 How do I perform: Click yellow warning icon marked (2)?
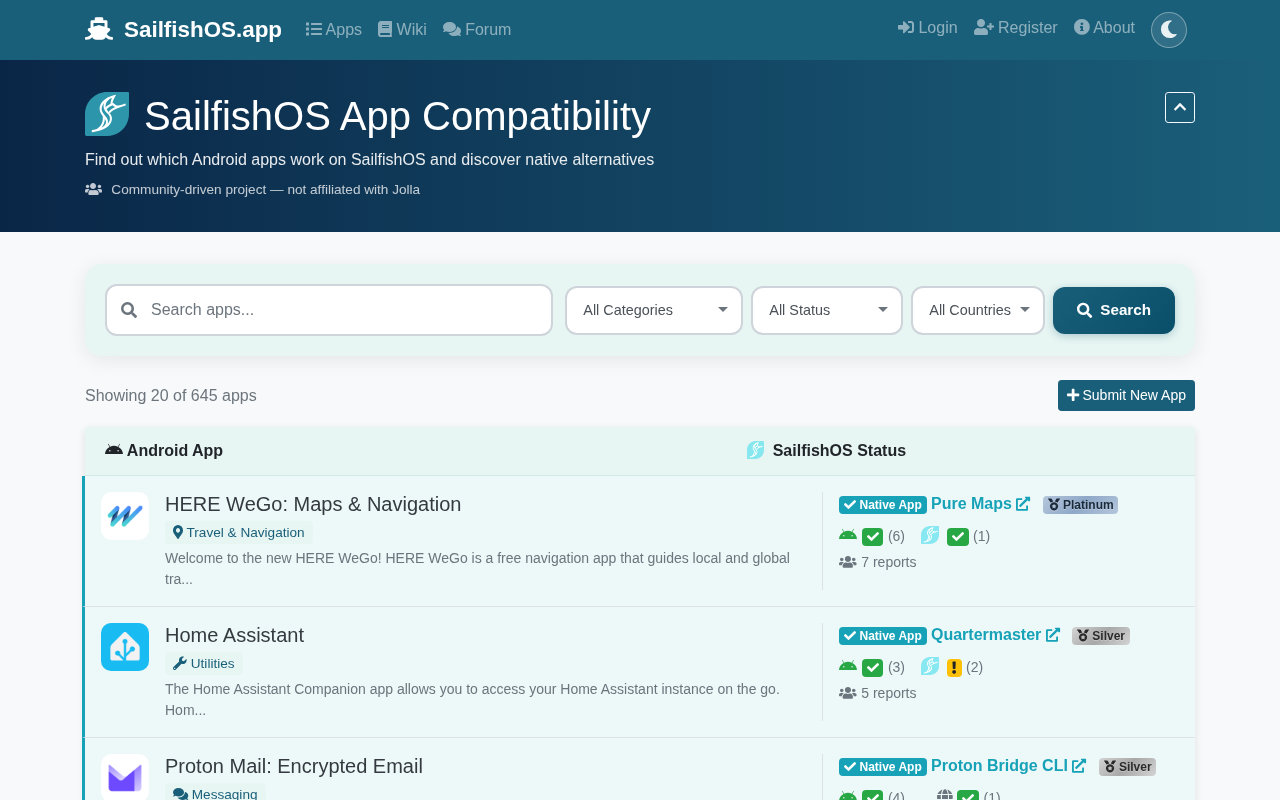(x=954, y=668)
